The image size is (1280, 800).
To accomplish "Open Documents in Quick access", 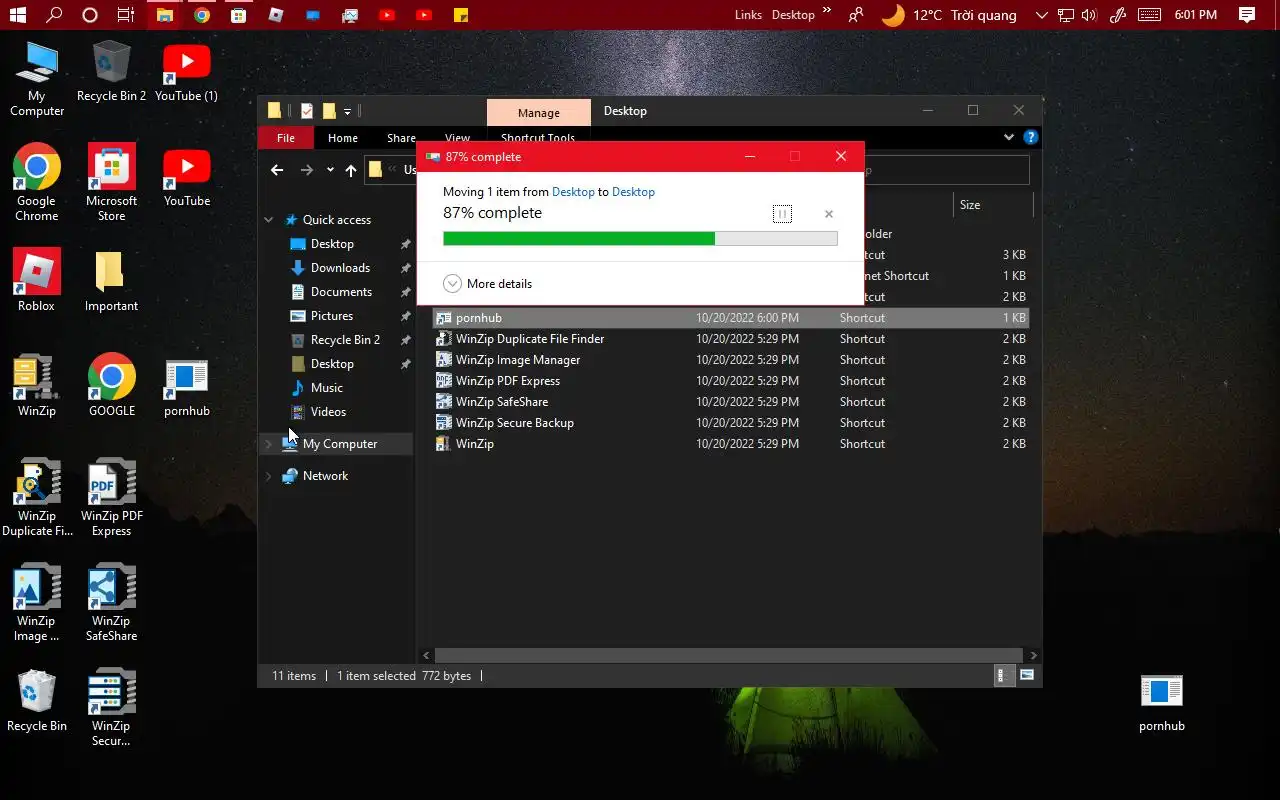I will pos(341,292).
